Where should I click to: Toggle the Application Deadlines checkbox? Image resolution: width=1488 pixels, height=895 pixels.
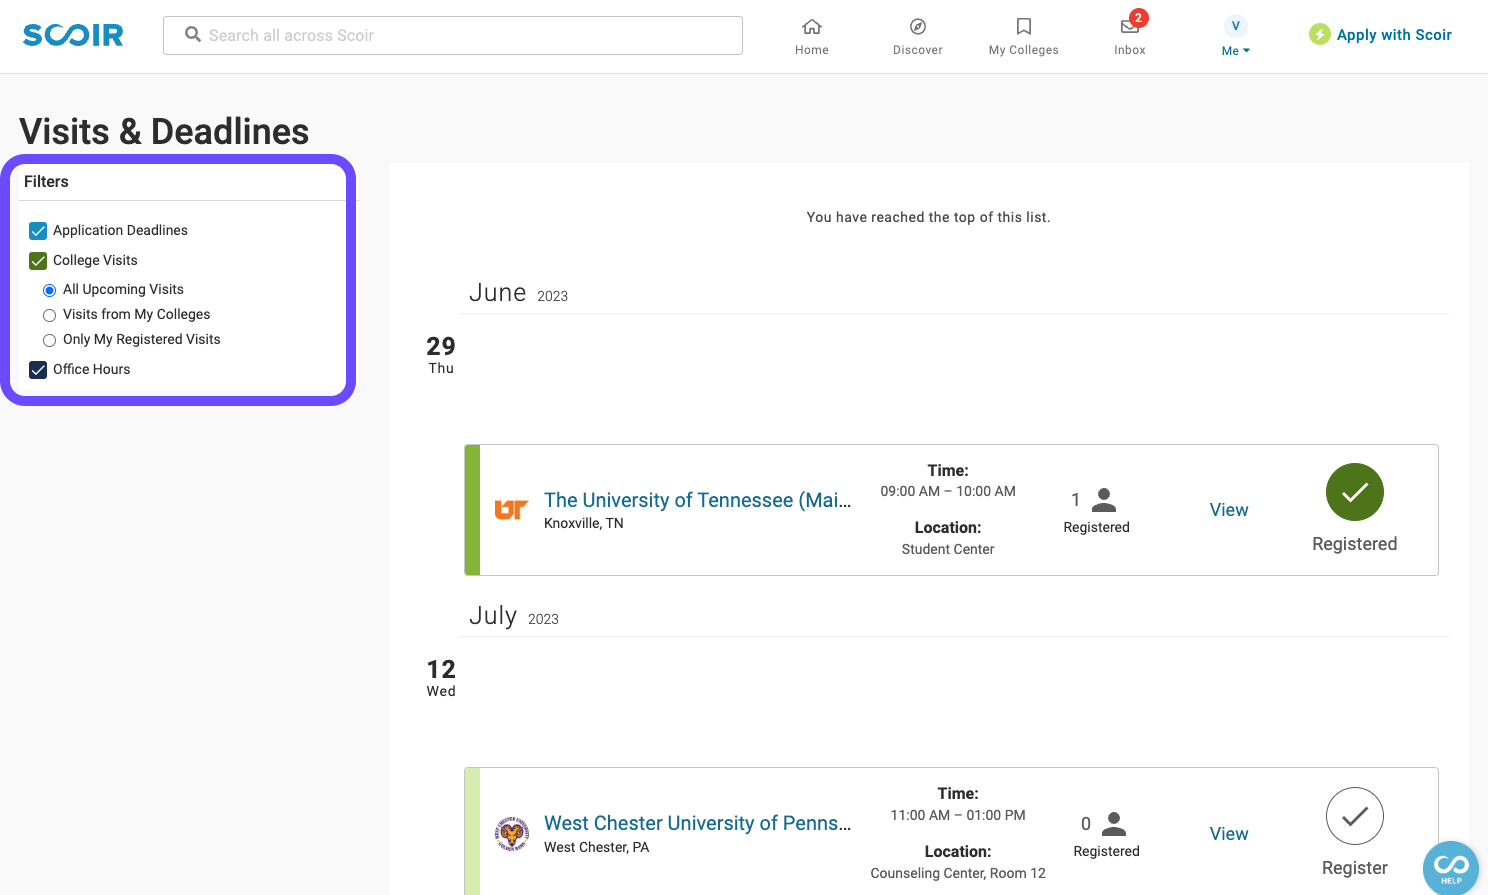pyautogui.click(x=38, y=231)
